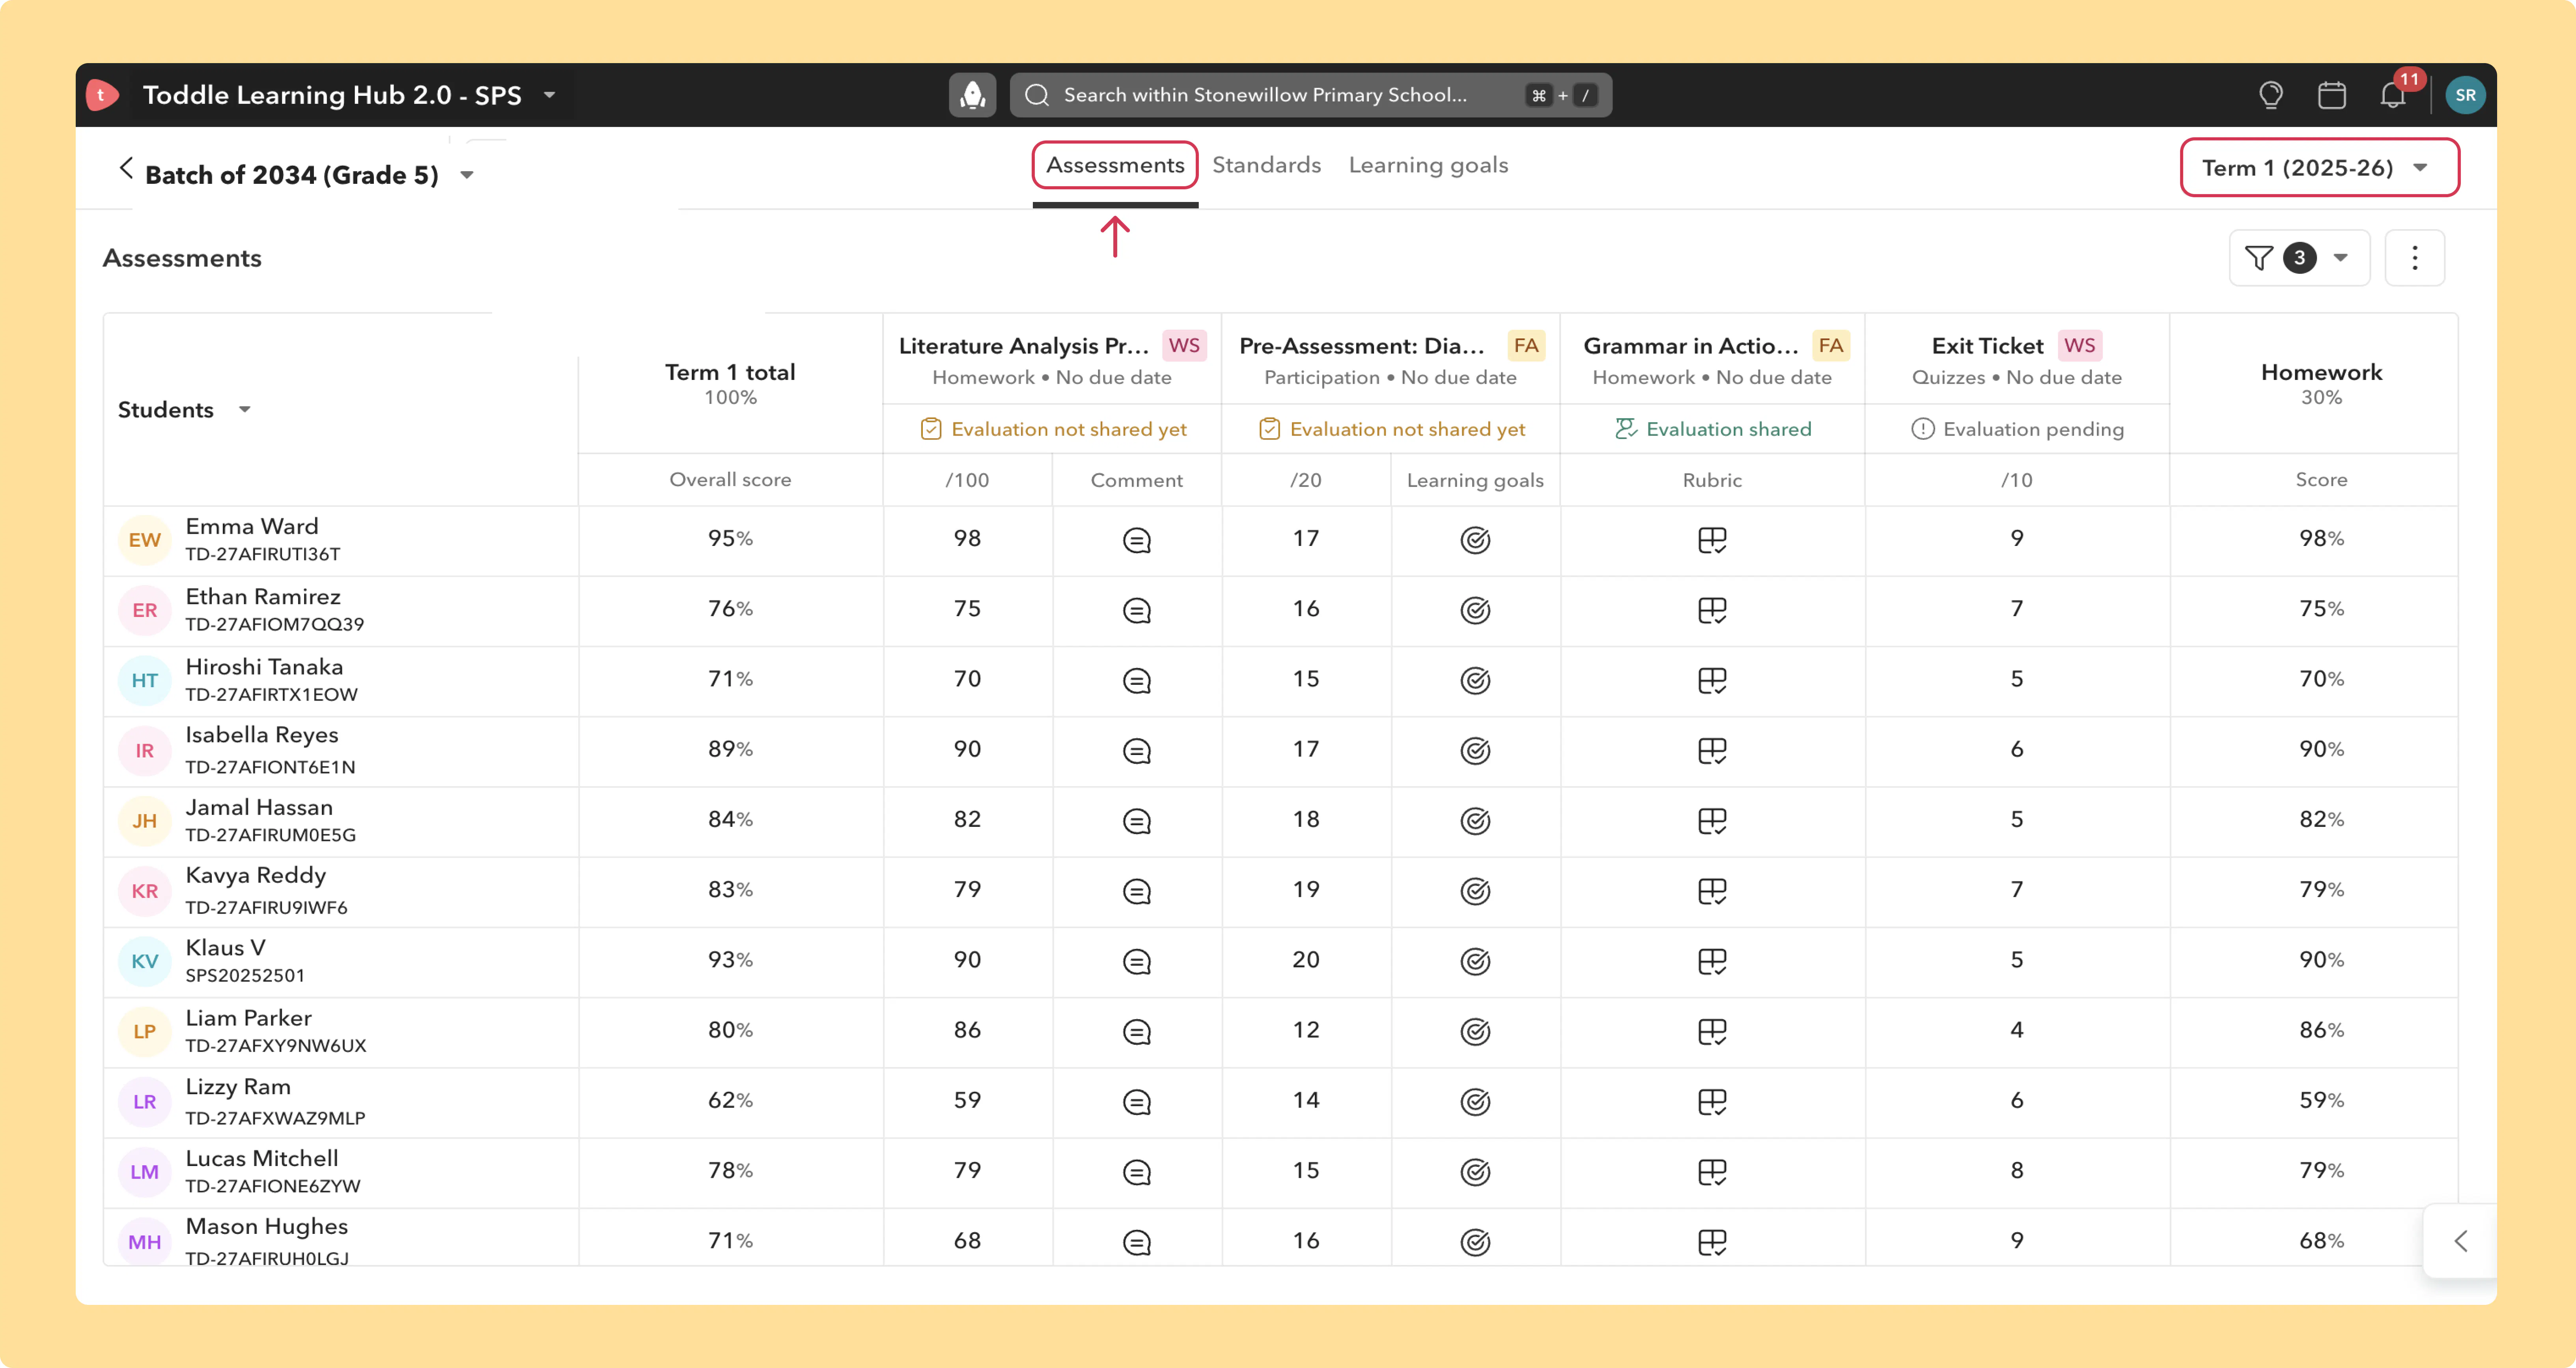This screenshot has width=2576, height=1368.
Task: Open the Students column sort dropdown
Action: [245, 409]
